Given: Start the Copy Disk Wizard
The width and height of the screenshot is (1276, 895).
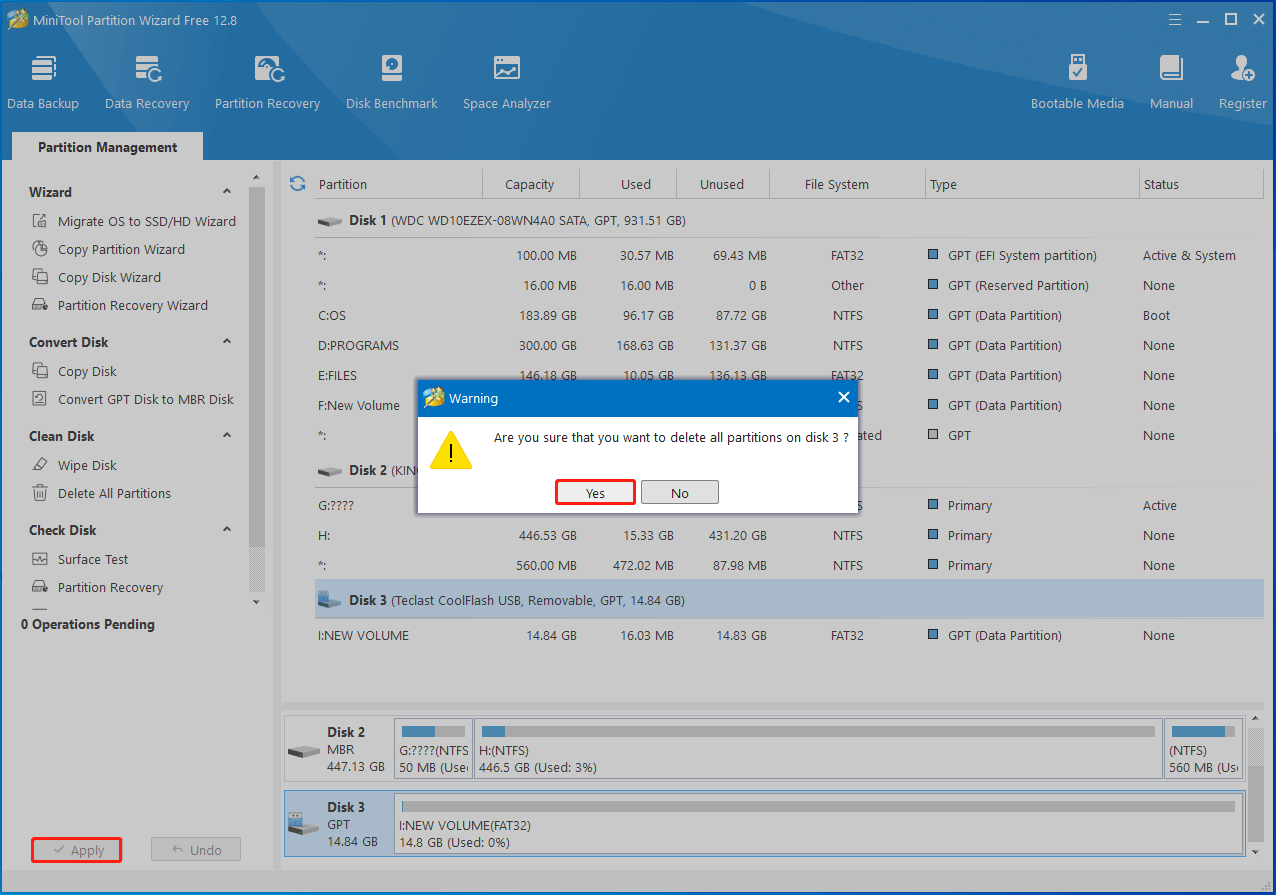Looking at the screenshot, I should pos(97,277).
